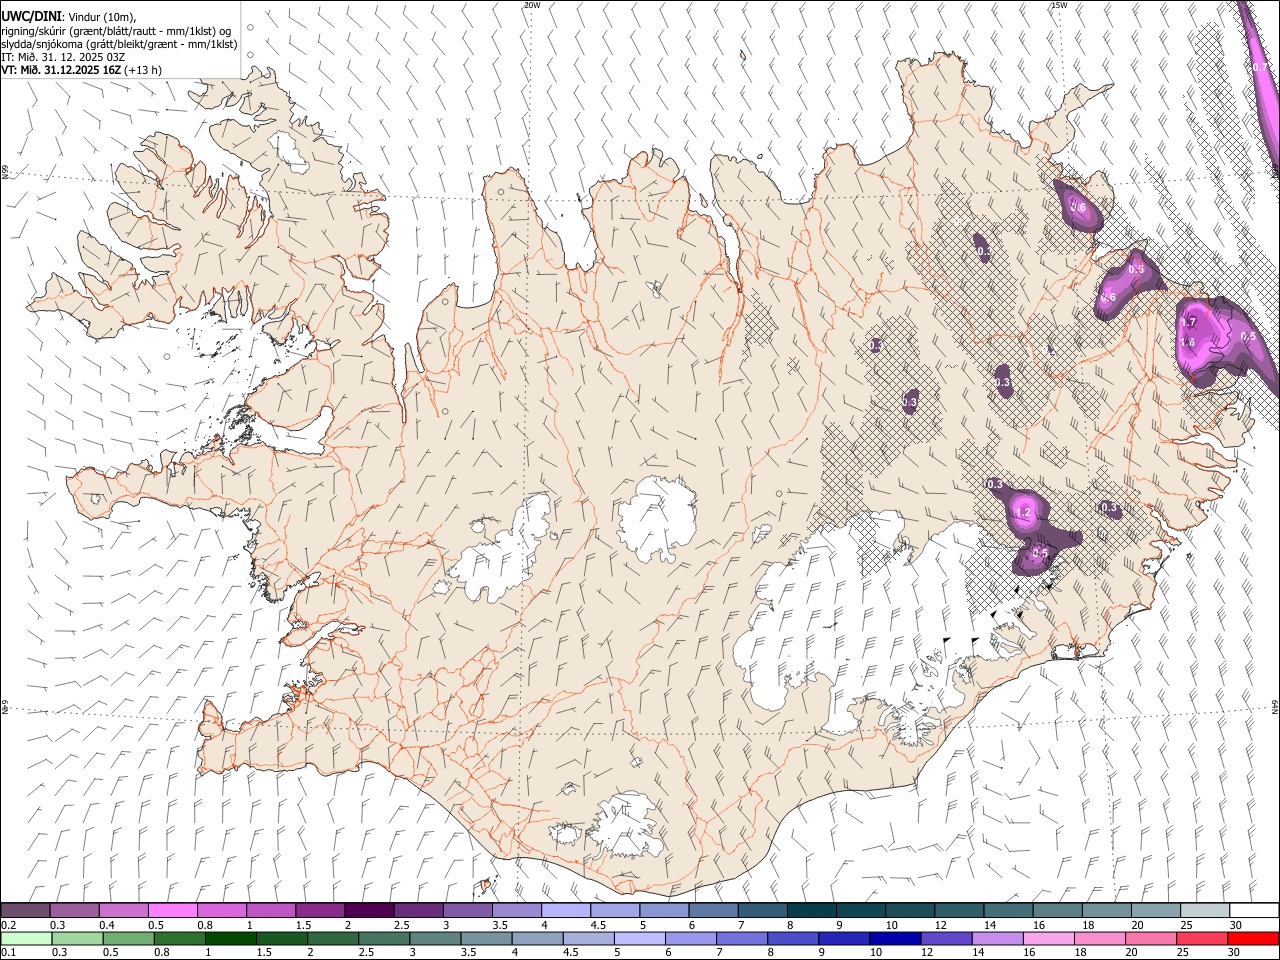Click the light lavender 4 swatch in top legend
The image size is (1280, 960).
[566, 910]
